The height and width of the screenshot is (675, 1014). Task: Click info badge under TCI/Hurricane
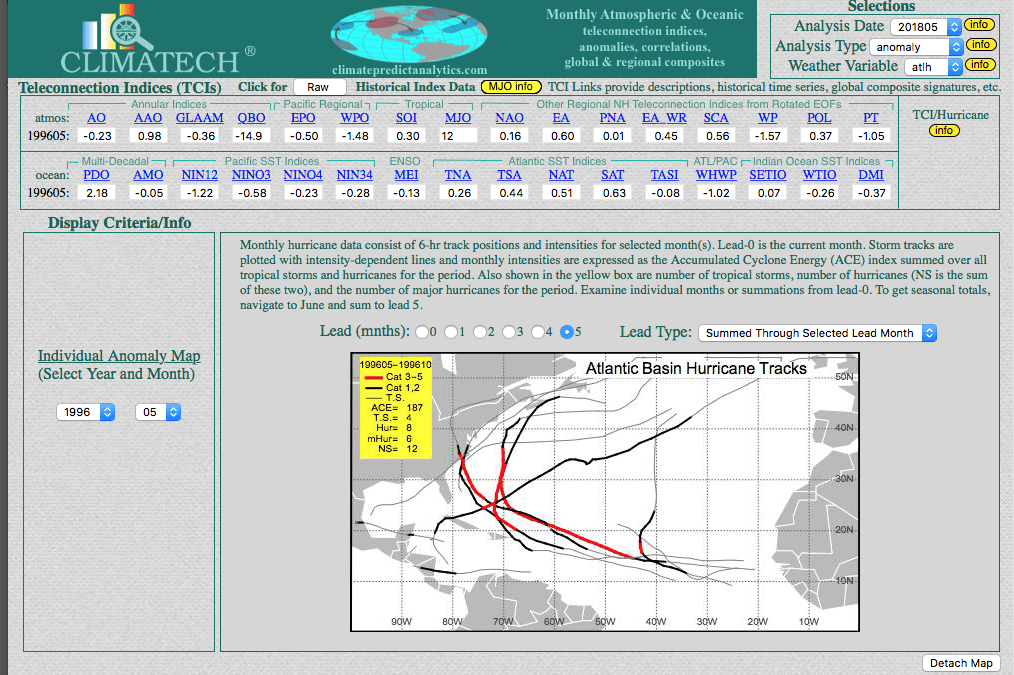(x=944, y=131)
